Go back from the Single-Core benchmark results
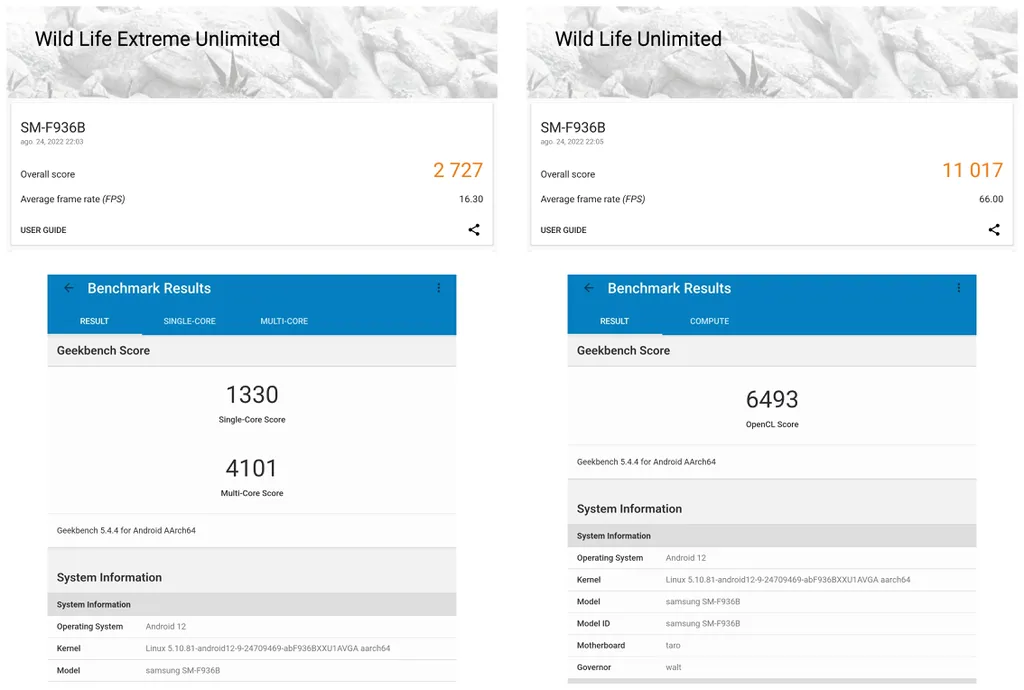This screenshot has width=1024, height=690. (x=69, y=288)
